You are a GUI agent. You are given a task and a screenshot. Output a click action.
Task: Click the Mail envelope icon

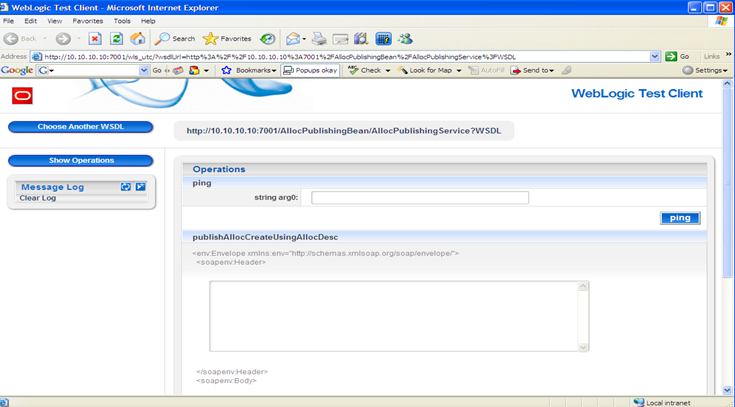(293, 39)
